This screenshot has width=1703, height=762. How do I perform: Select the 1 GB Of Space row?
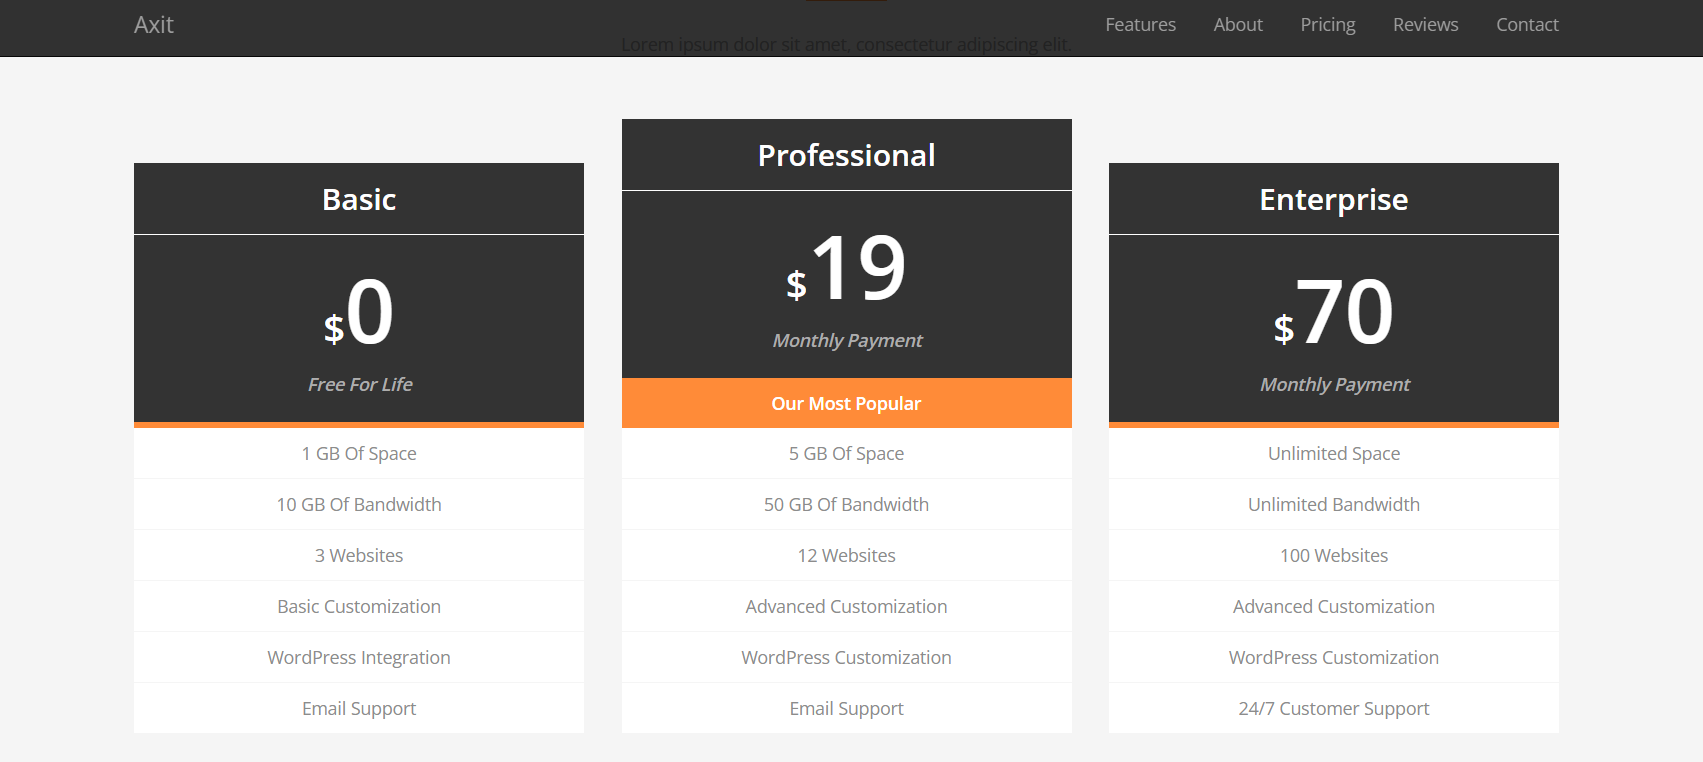pos(359,454)
